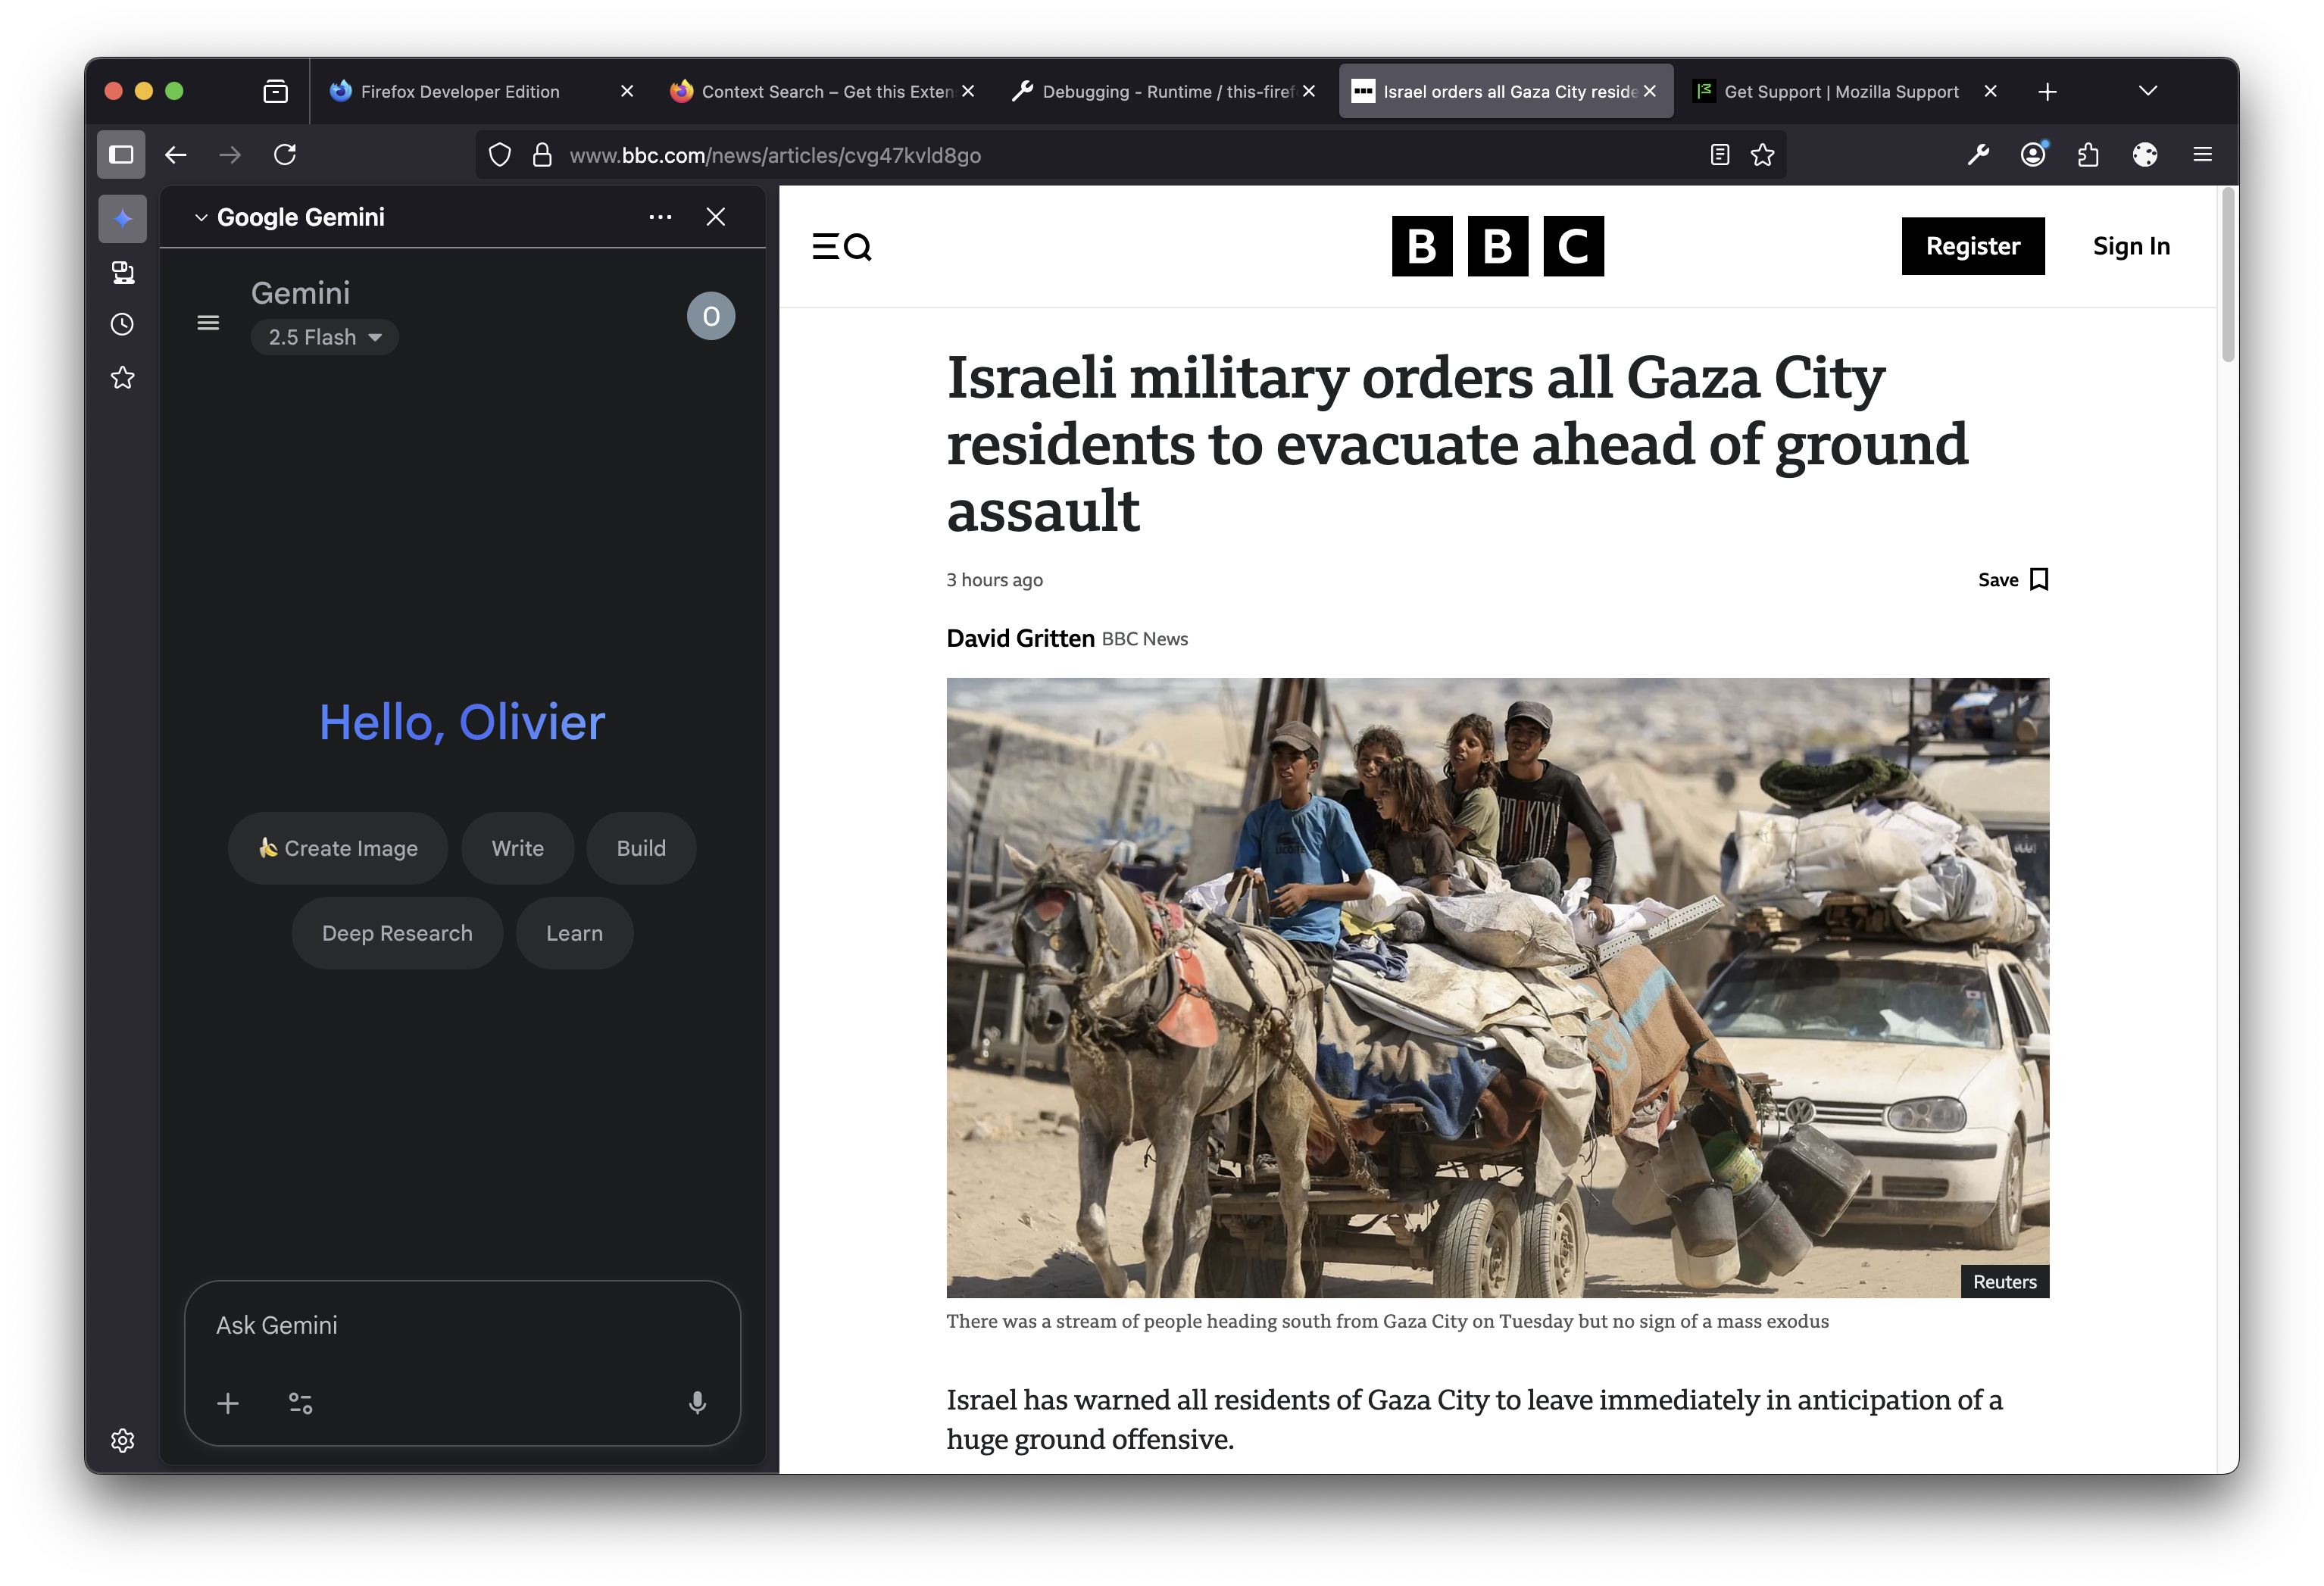This screenshot has width=2324, height=1586.
Task: Open the History sidebar panel
Action: coord(122,325)
